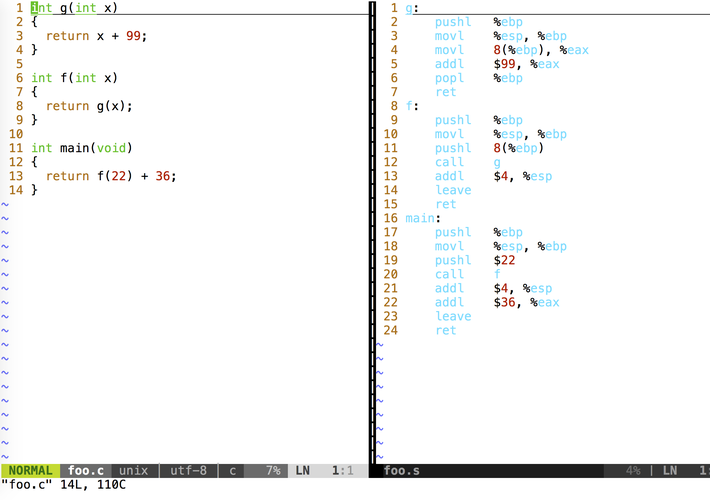Click the 'g:' label on assembly line 1
Screen dimensions: 710x500
(x=412, y=8)
